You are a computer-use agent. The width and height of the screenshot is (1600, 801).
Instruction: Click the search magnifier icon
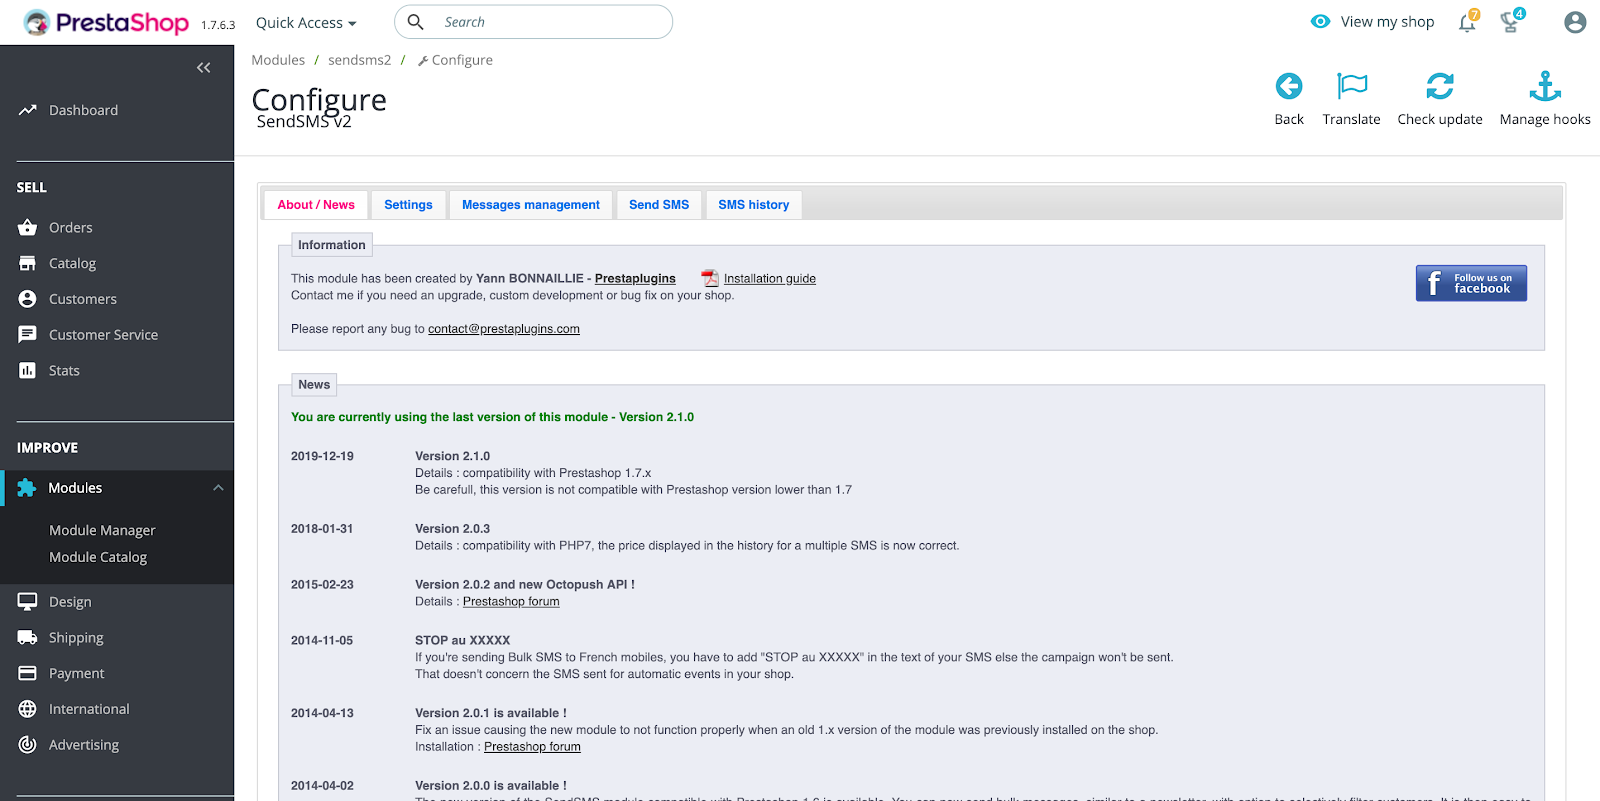coord(416,22)
